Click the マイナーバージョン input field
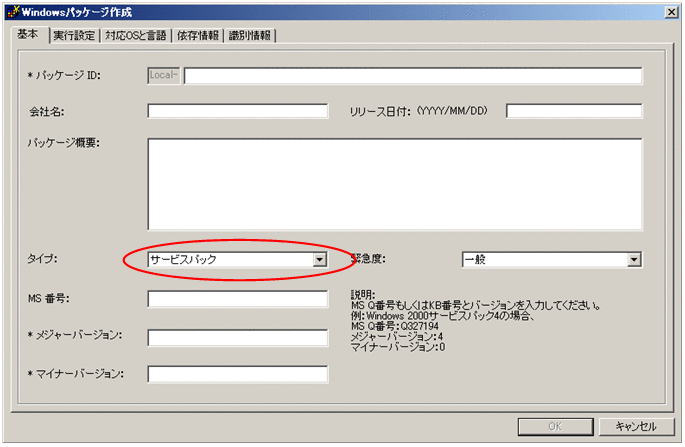 238,374
